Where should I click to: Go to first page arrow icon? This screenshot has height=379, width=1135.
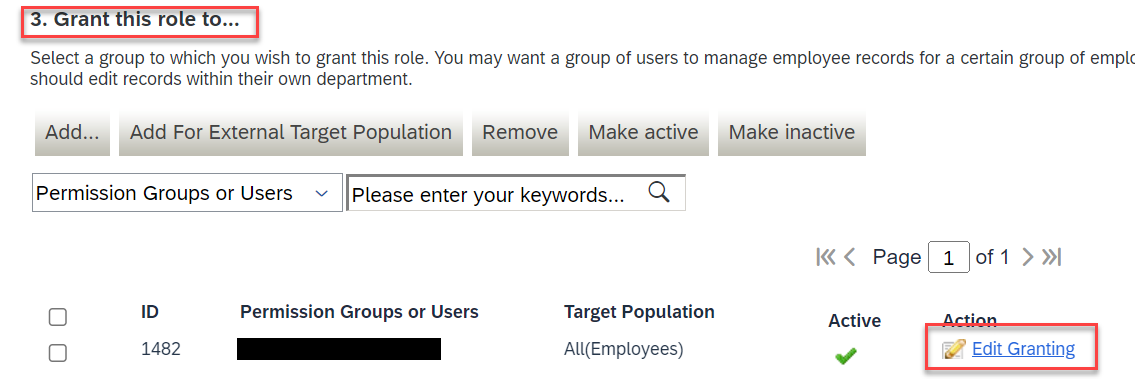(826, 257)
